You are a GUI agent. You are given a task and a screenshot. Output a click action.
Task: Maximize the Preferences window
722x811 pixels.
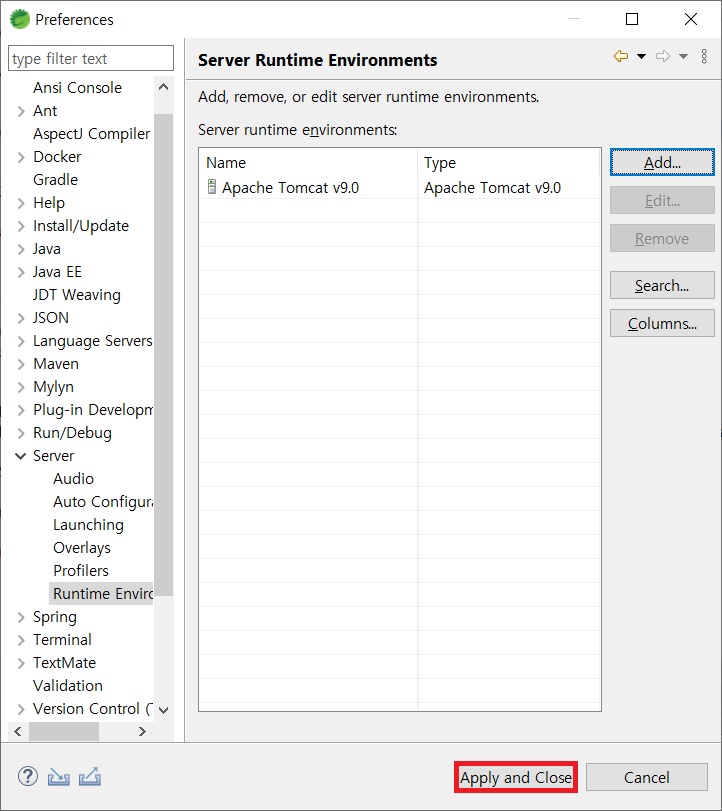(x=631, y=19)
